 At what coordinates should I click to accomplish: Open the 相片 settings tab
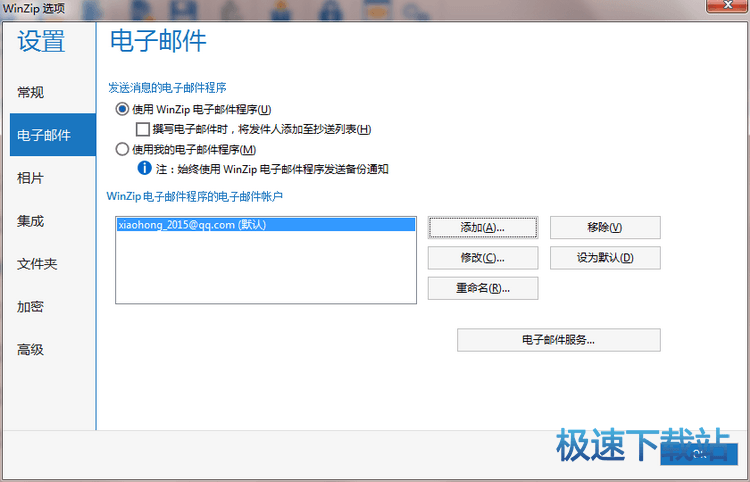point(31,178)
